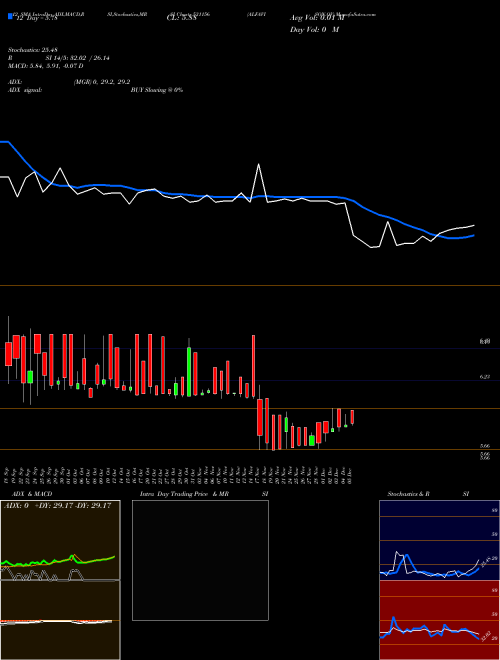The image size is (500, 660).
Task: Click the 'Stochastics & R' panel title
Action: (408, 494)
